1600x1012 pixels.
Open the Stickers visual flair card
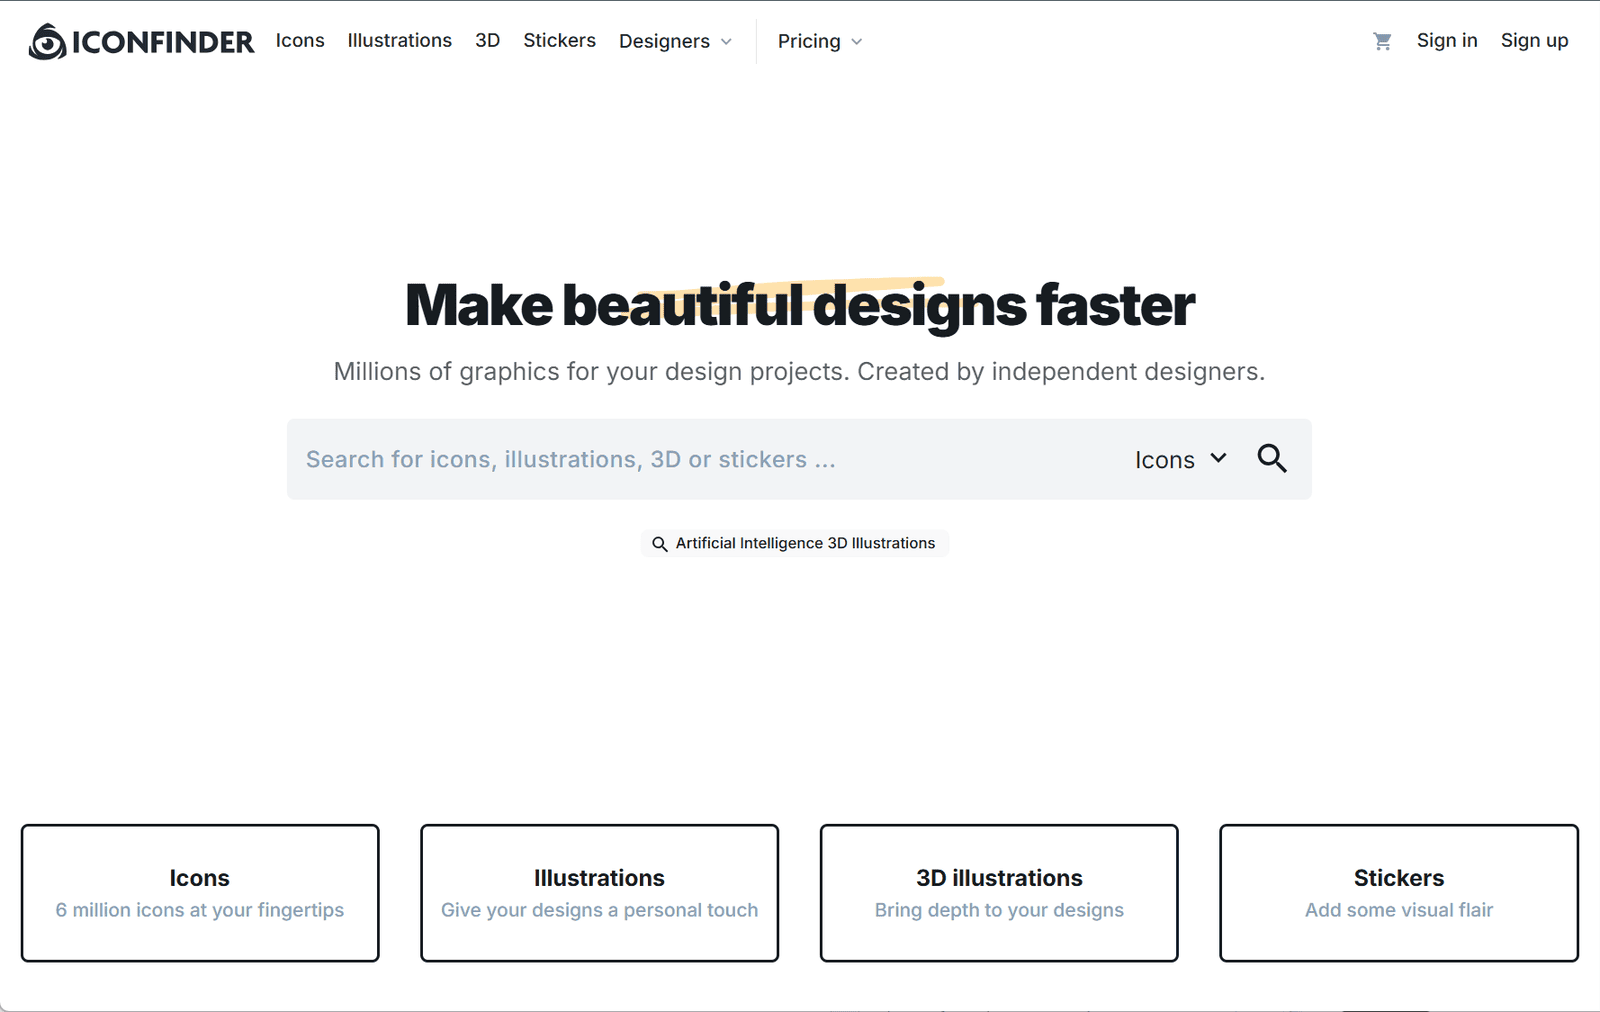(1398, 892)
